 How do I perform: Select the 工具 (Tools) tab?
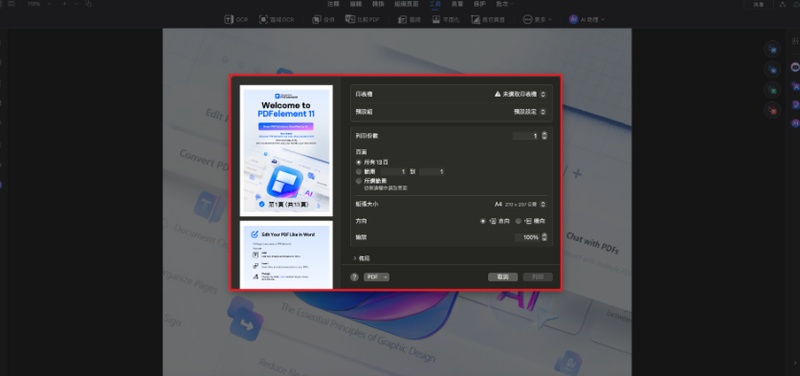(435, 4)
